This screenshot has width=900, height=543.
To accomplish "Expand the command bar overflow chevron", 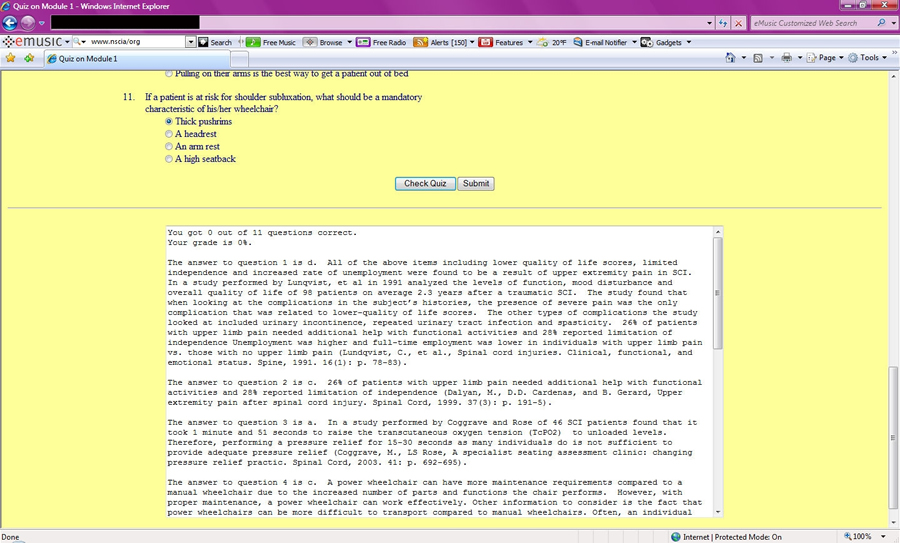I will click(x=894, y=53).
